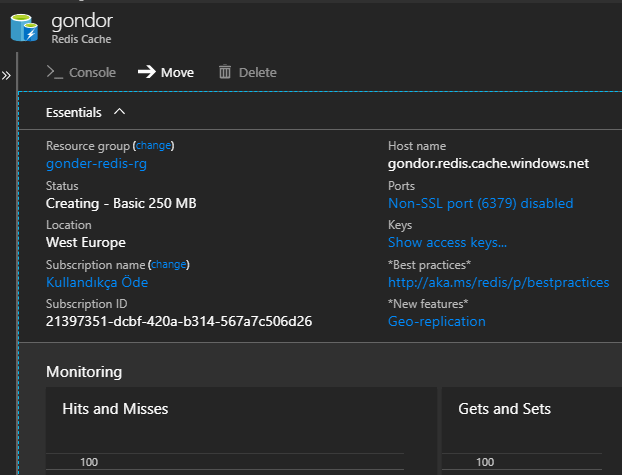Viewport: 622px width, 475px height.
Task: Click the gondor.redis.cache.windows.net host name
Action: pyautogui.click(x=488, y=163)
